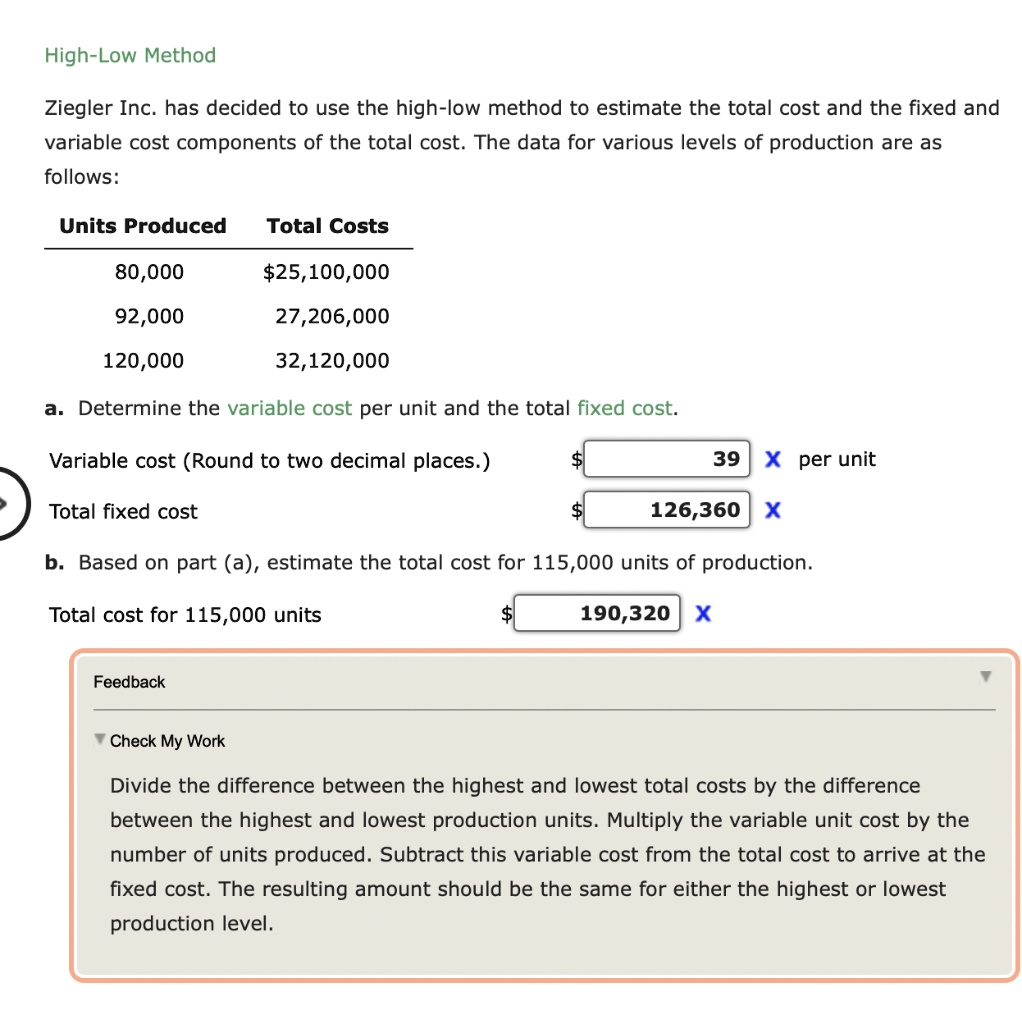
Task: Select the High-Low Method heading
Action: tap(129, 55)
